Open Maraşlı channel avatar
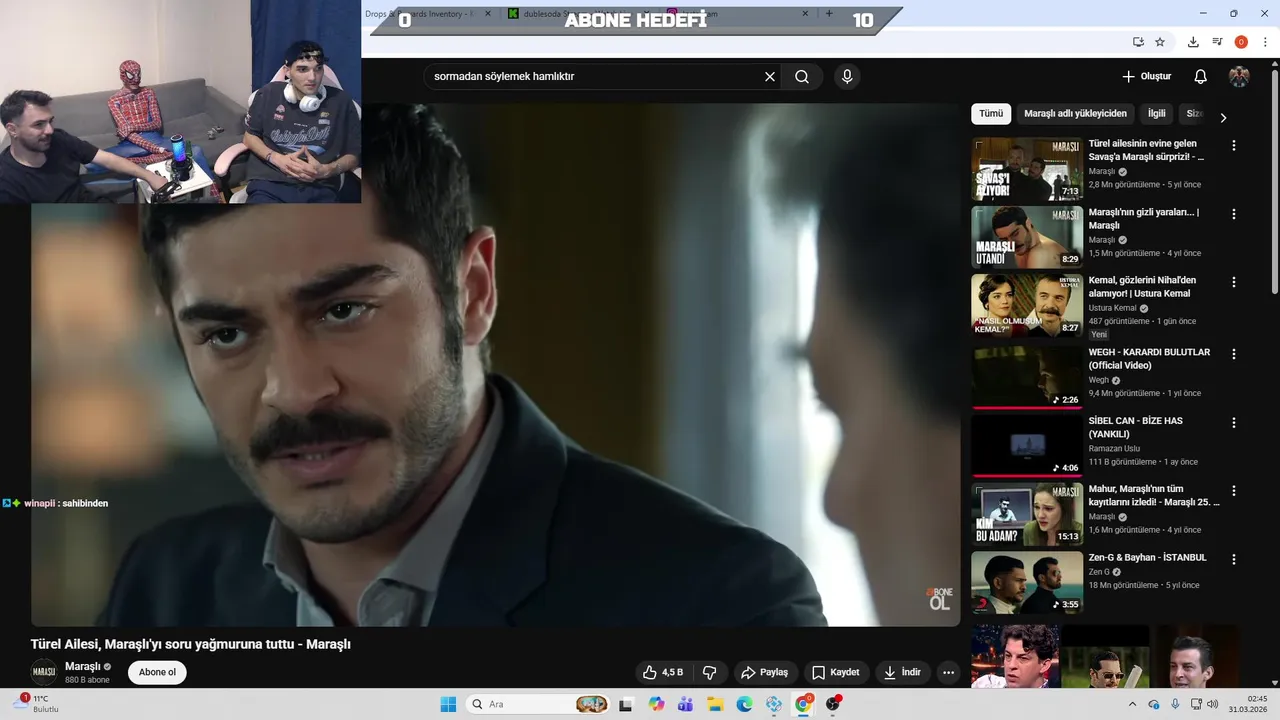The image size is (1280, 720). (x=44, y=672)
